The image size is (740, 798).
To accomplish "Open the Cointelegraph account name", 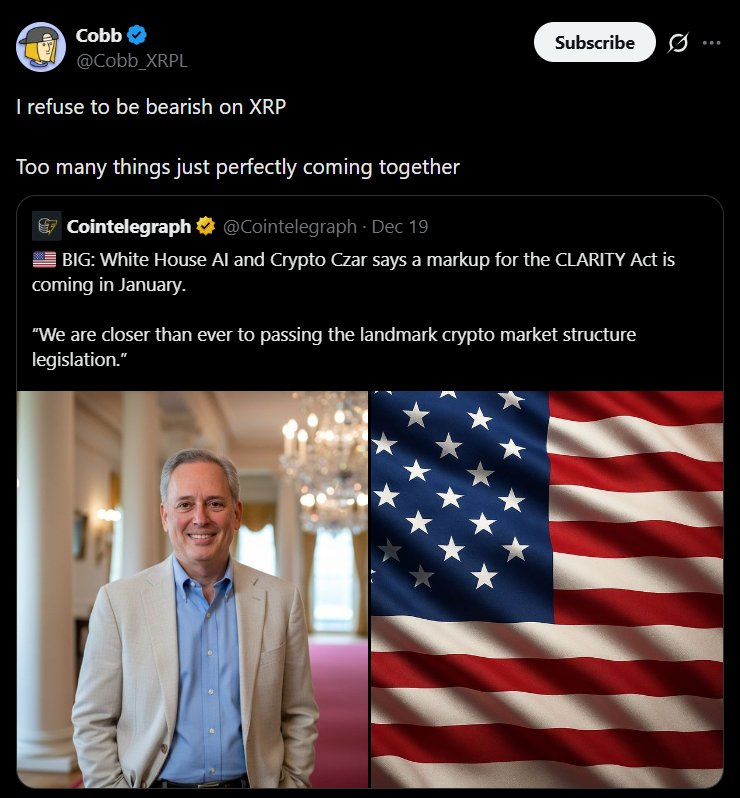I will click(x=128, y=227).
